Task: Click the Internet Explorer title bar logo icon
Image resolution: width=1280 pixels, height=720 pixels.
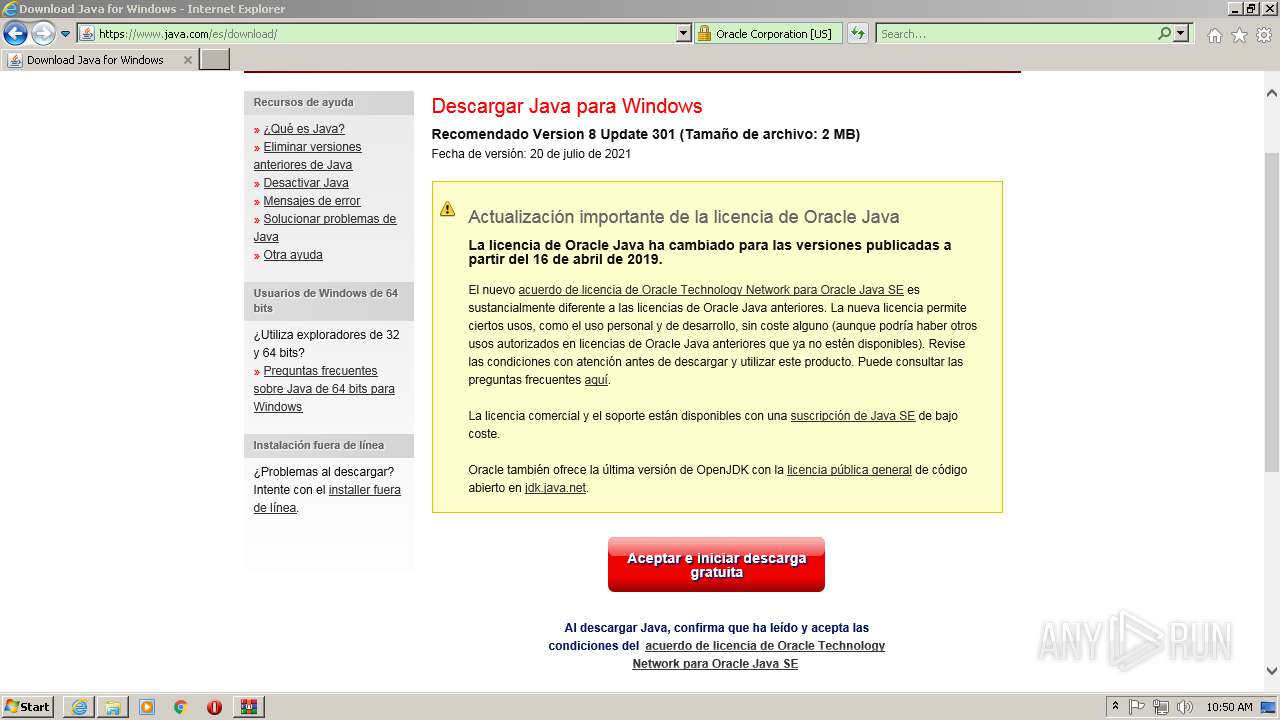Action: coord(9,9)
